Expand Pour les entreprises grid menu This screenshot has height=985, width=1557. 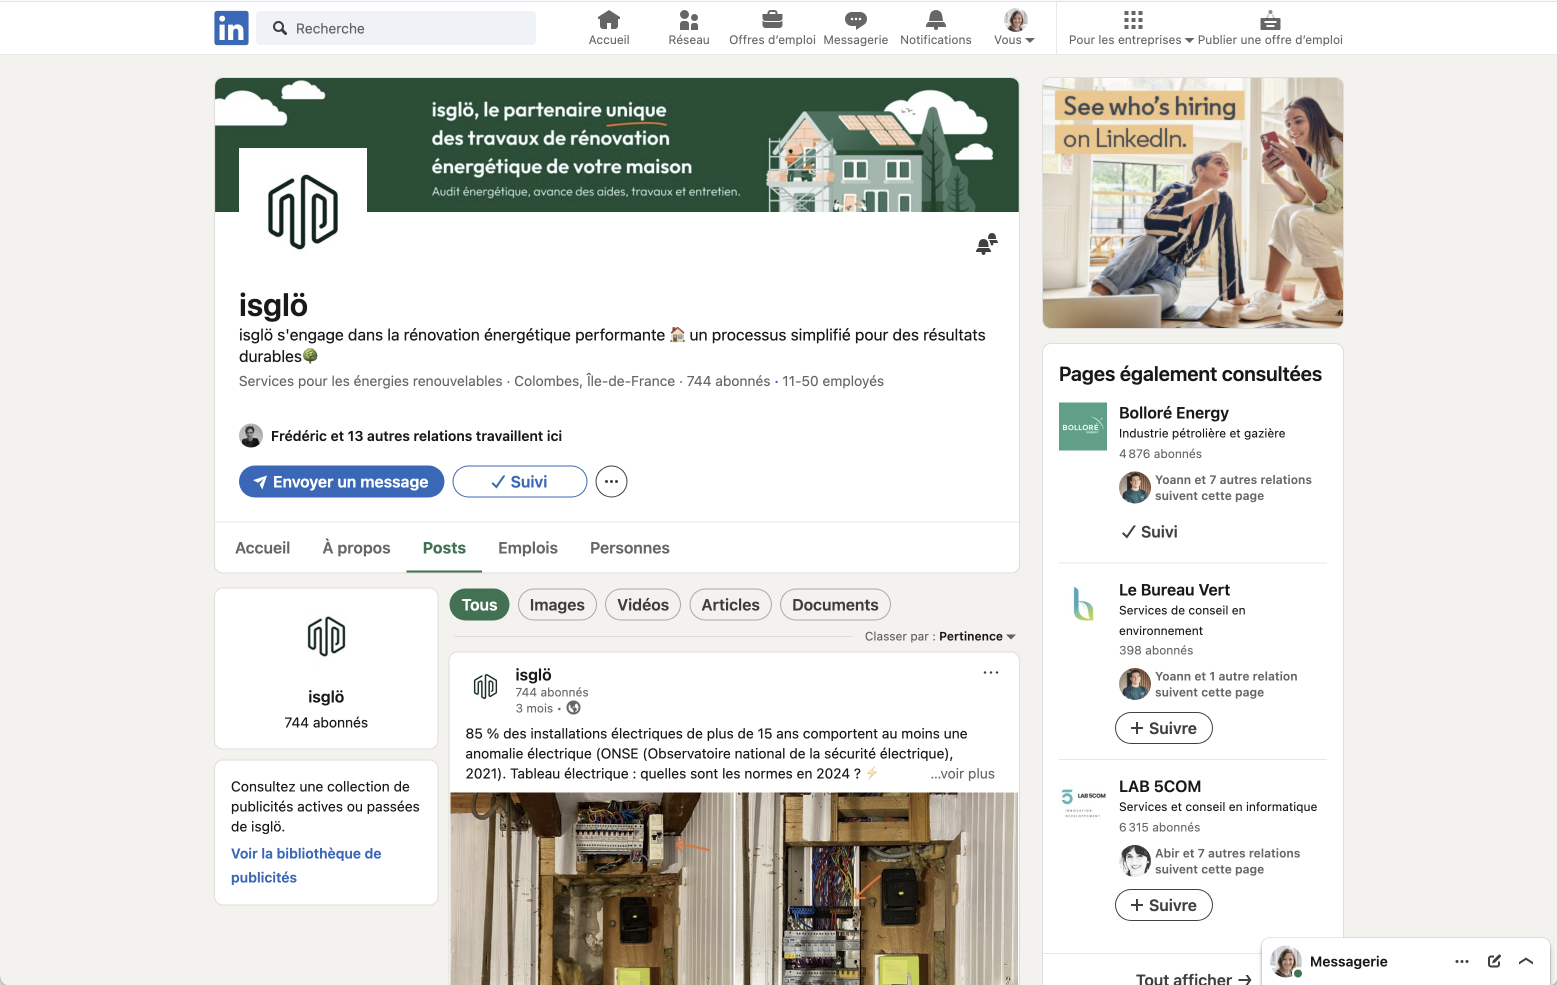[x=1131, y=28]
